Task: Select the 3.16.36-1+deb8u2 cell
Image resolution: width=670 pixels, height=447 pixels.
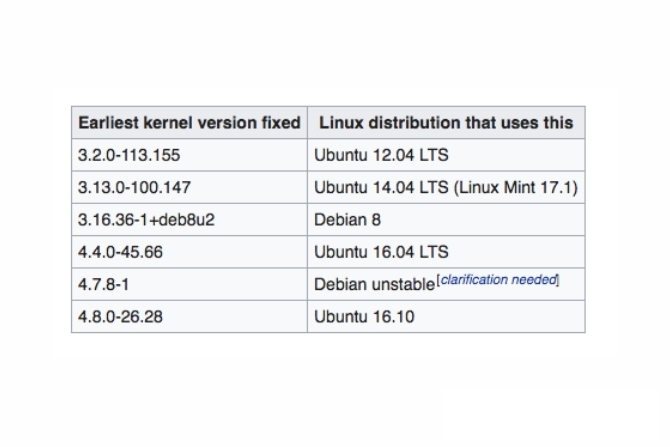Action: click(x=189, y=220)
